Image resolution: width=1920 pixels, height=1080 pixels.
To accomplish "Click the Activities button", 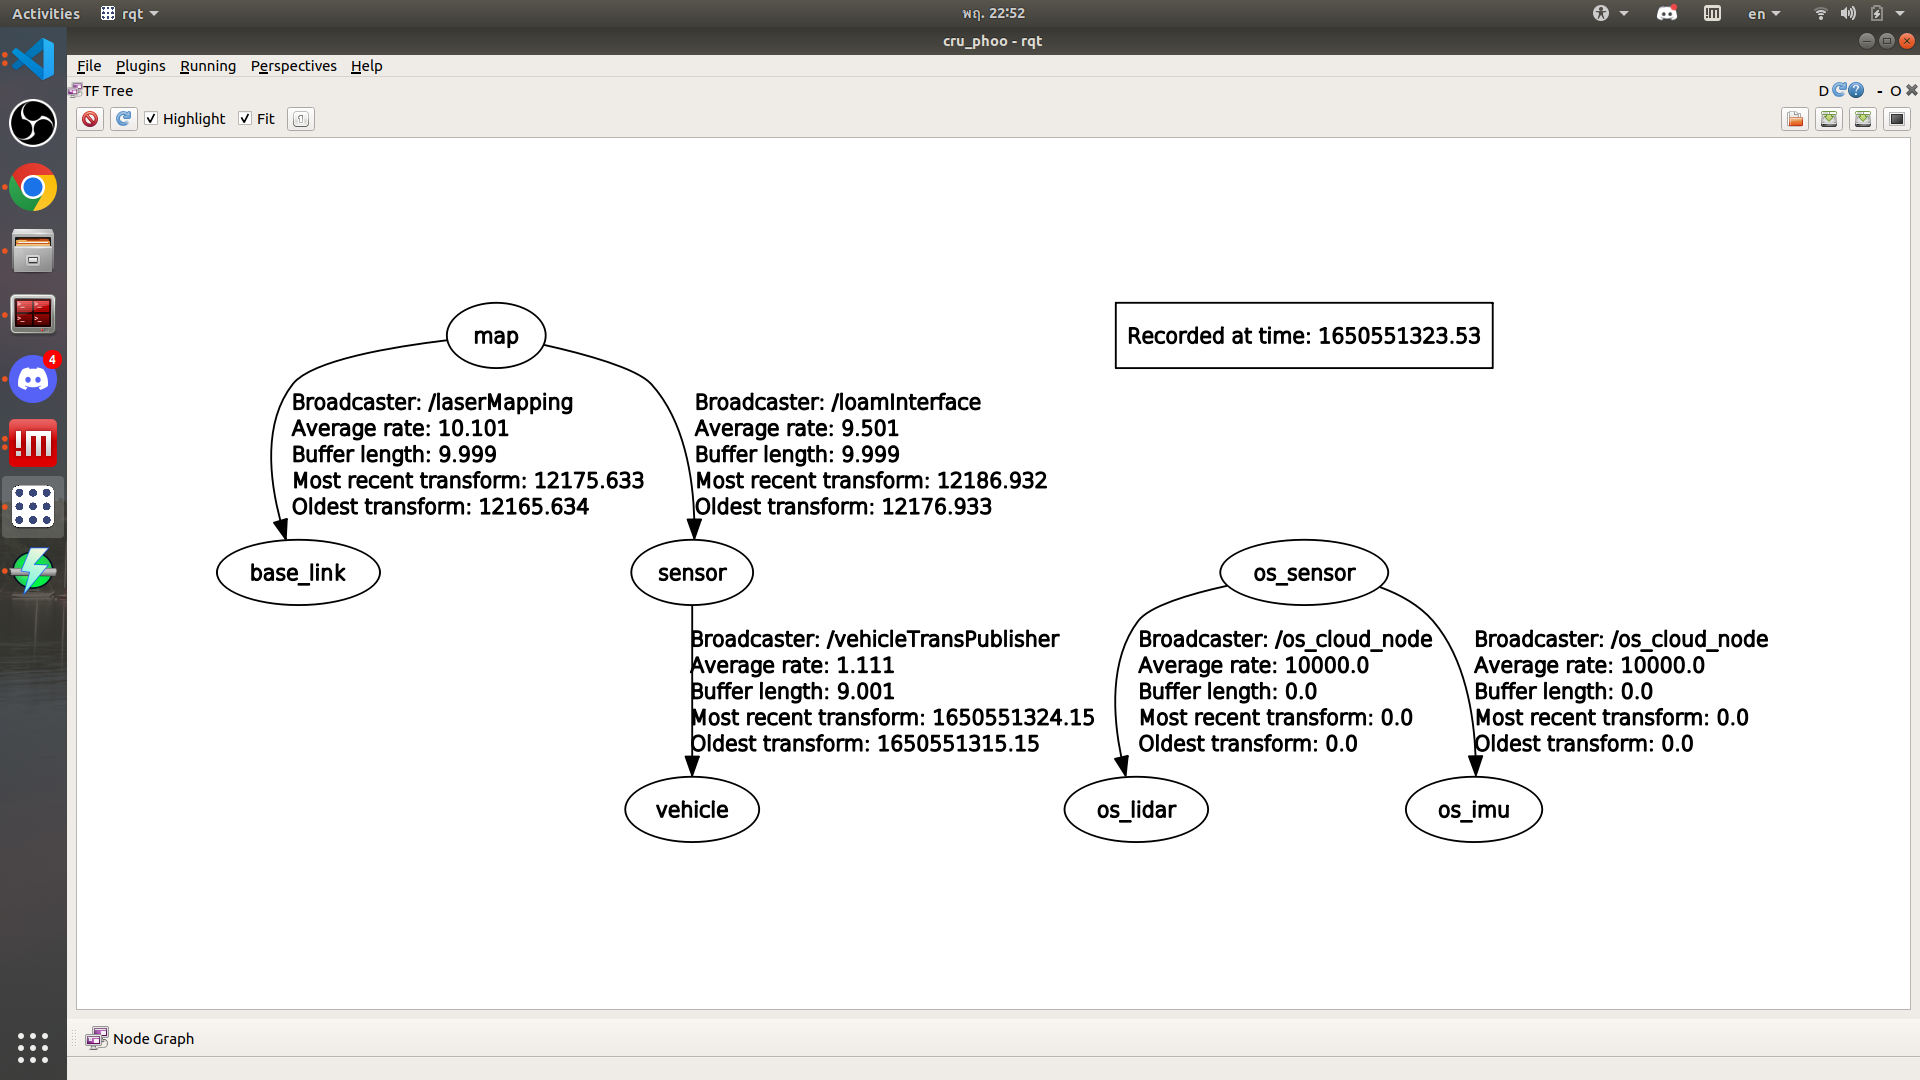I will [x=45, y=14].
